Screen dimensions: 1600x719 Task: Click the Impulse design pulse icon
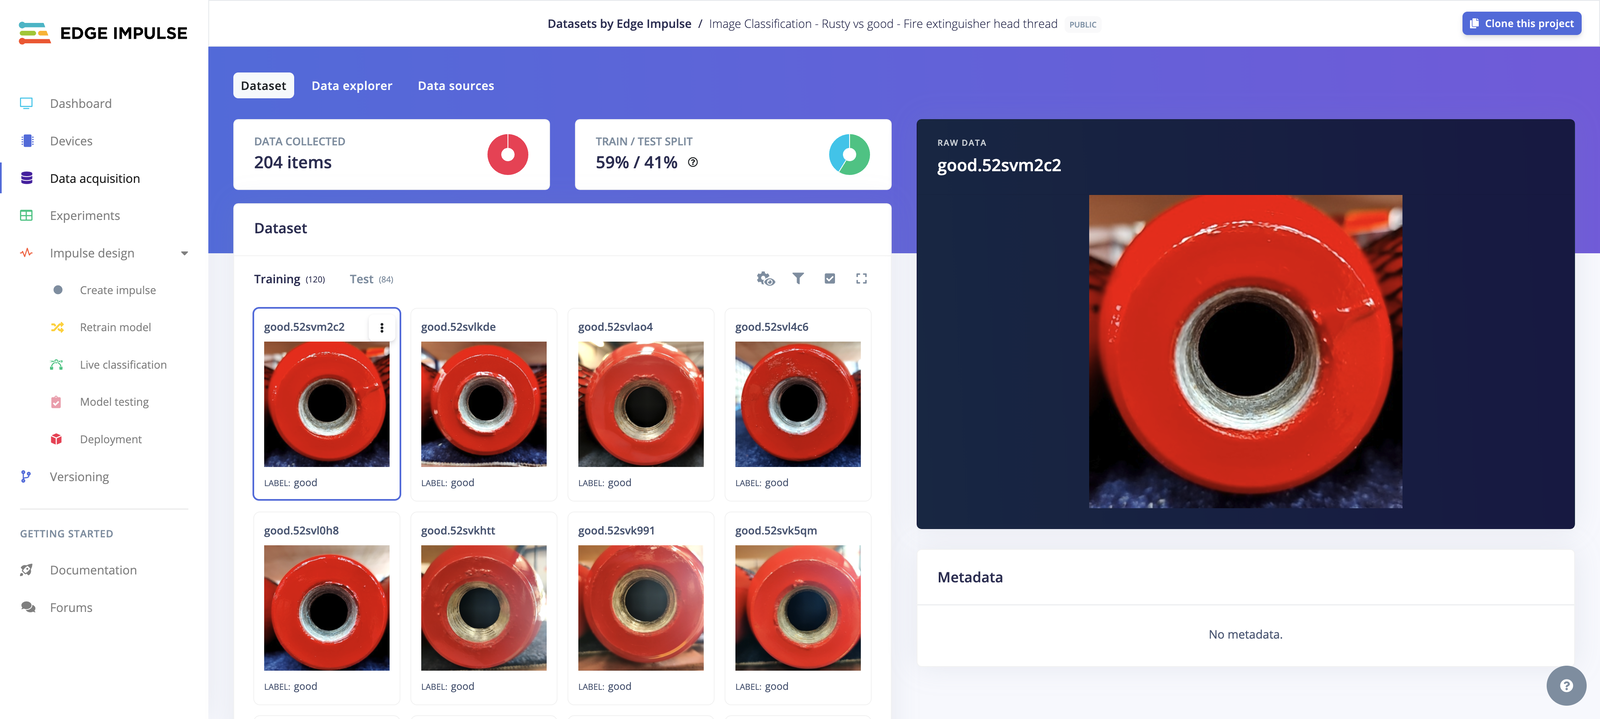(27, 253)
